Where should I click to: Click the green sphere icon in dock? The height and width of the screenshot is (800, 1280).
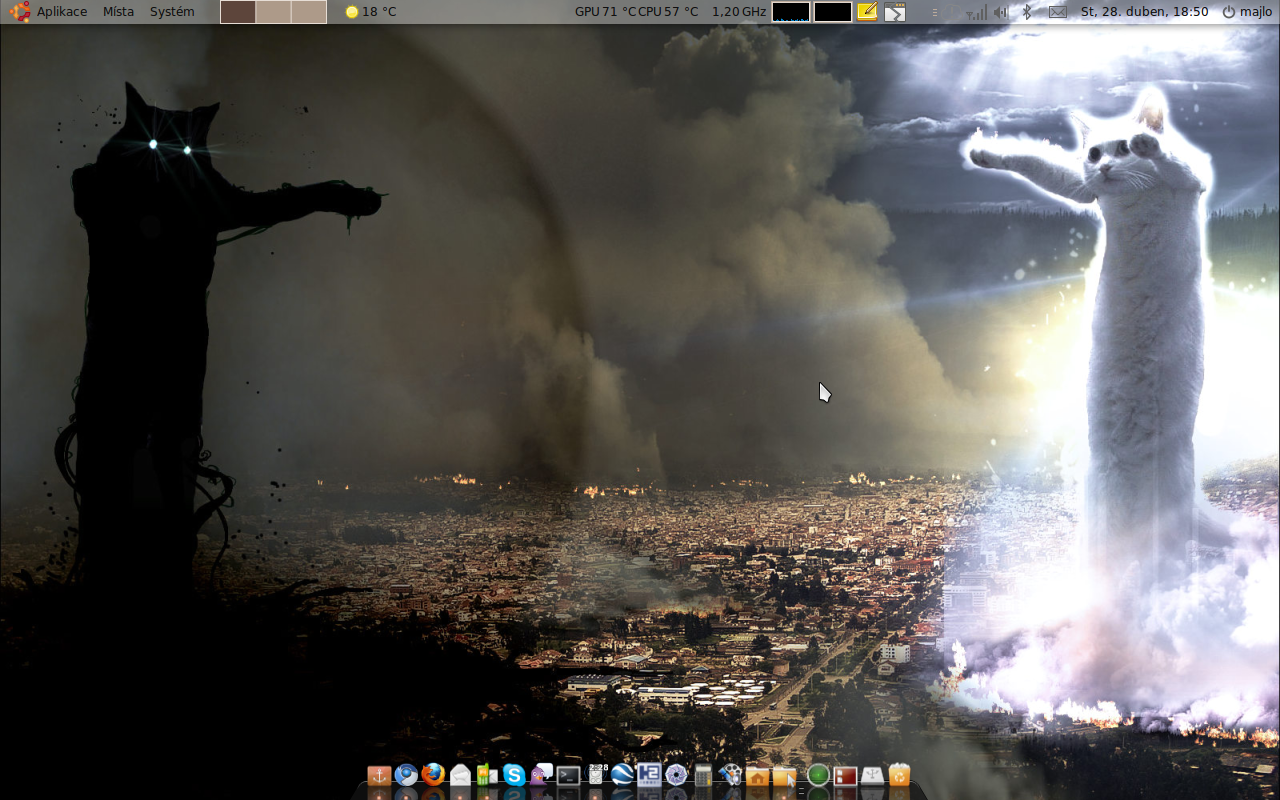coord(819,775)
